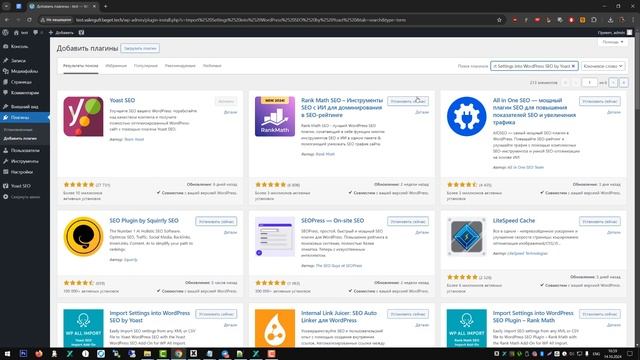Click the Yoast SEO plugin thumbnail
The height and width of the screenshot is (360, 640).
click(x=83, y=116)
